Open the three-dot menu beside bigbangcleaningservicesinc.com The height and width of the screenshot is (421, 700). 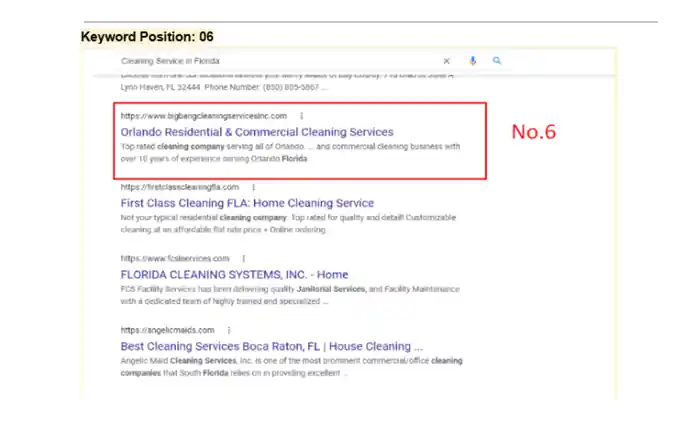tap(302, 116)
